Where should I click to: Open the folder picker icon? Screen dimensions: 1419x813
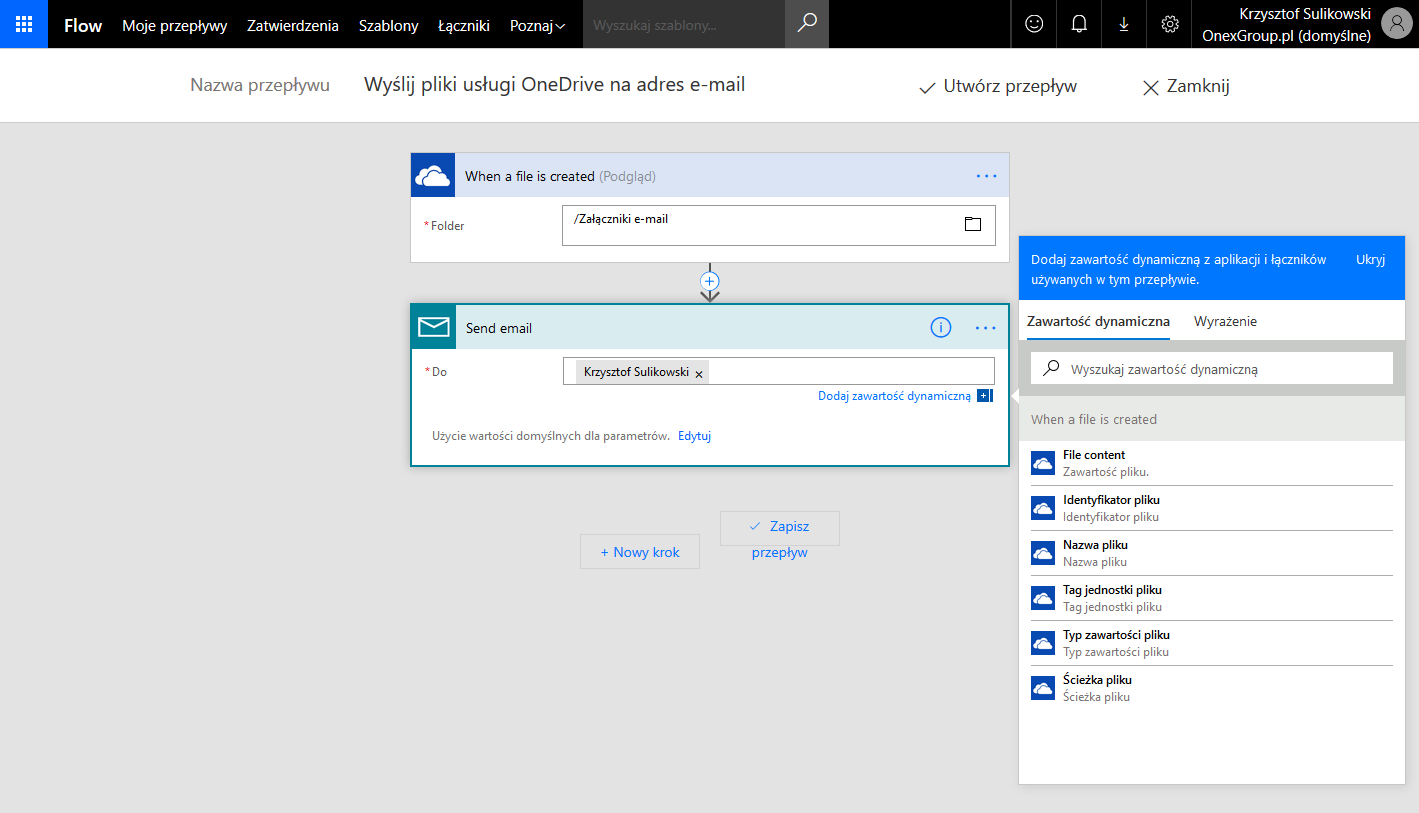tap(973, 224)
